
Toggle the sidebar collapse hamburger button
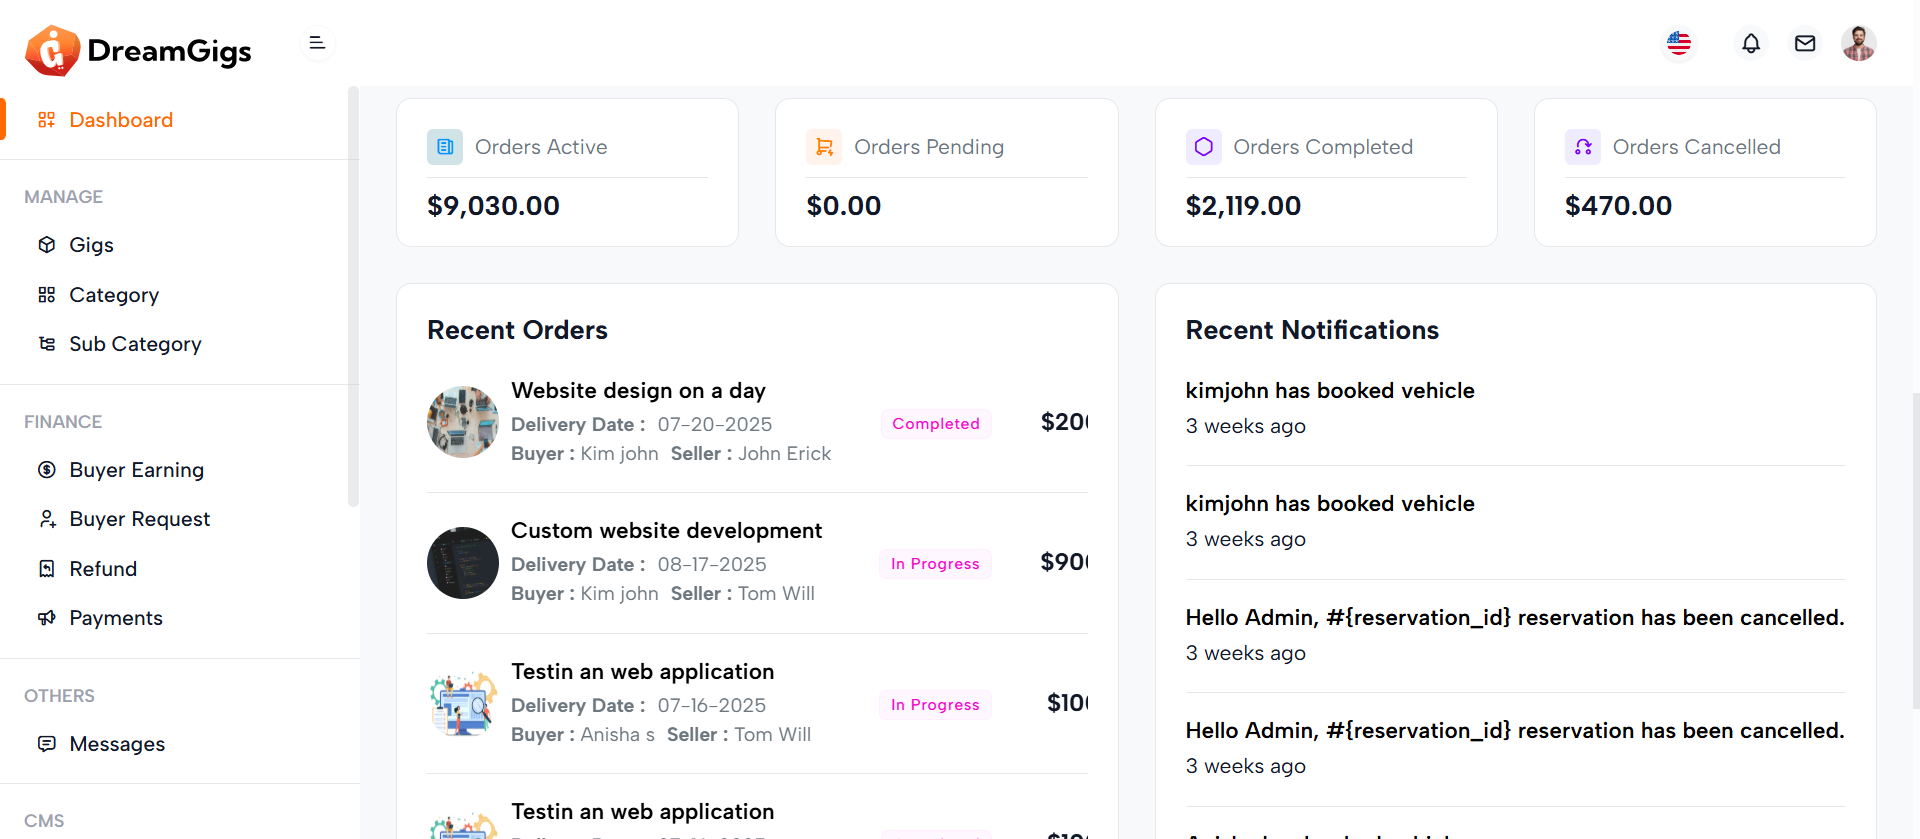coord(317,43)
